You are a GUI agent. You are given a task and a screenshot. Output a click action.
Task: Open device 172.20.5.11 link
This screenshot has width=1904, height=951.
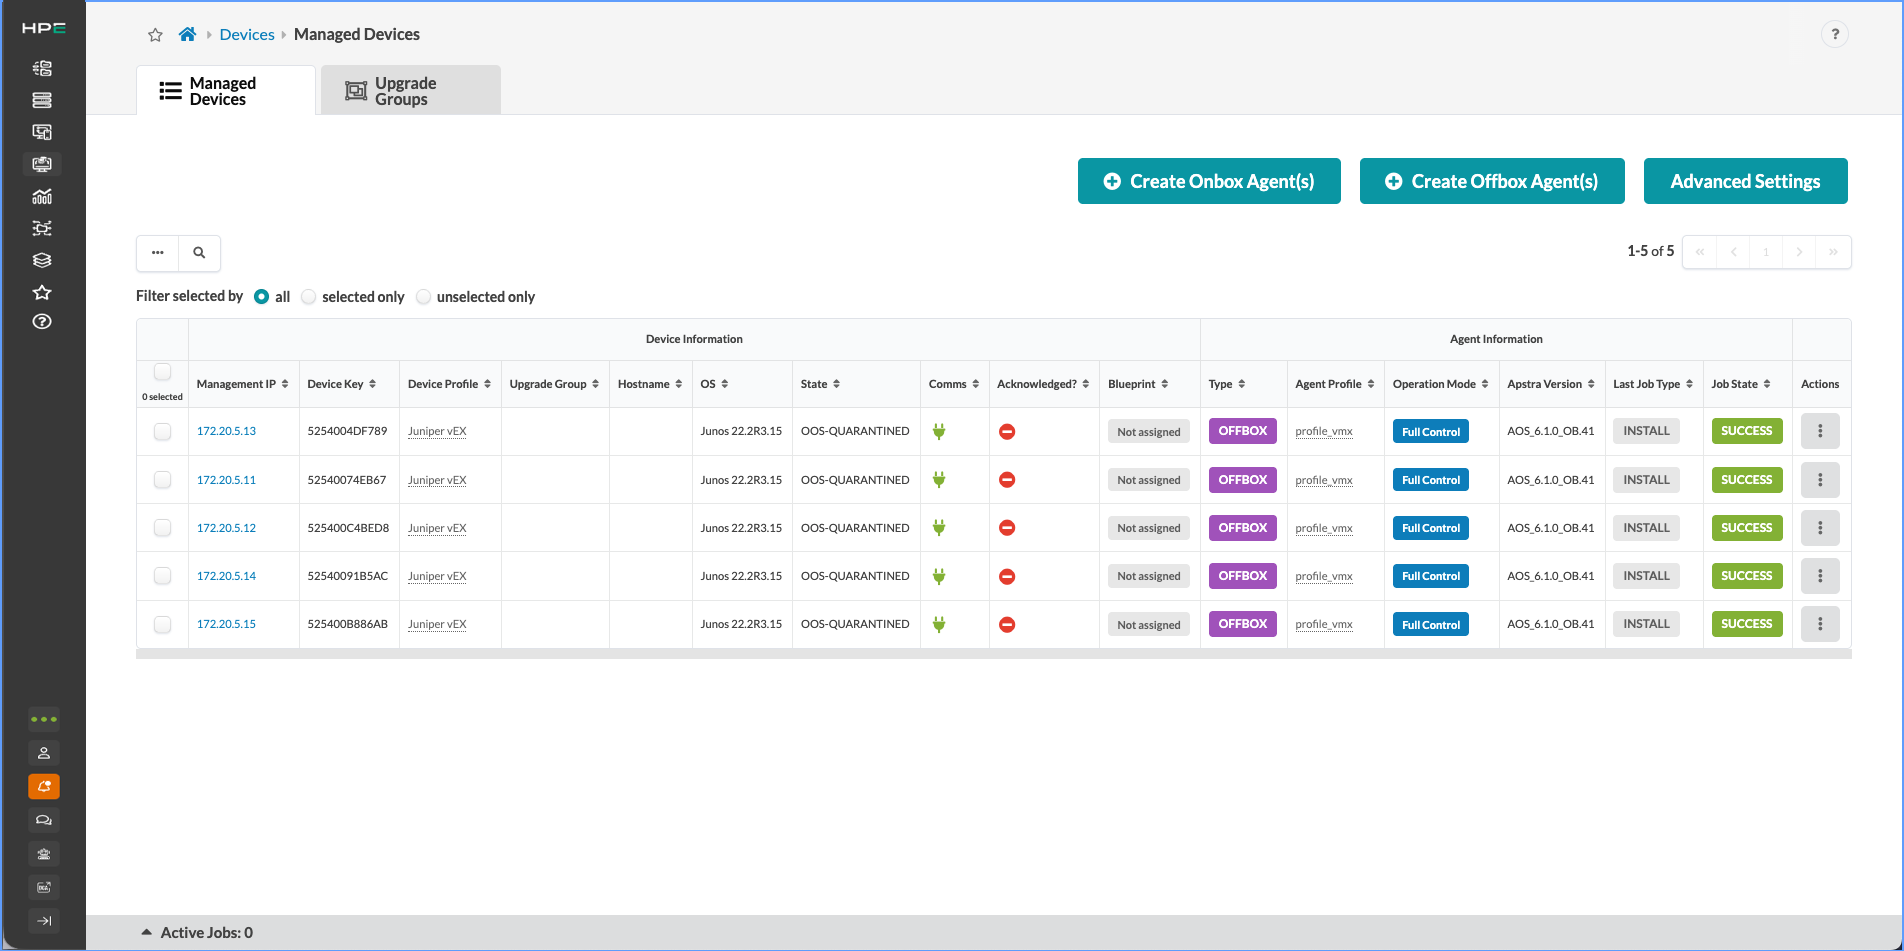[x=226, y=480]
